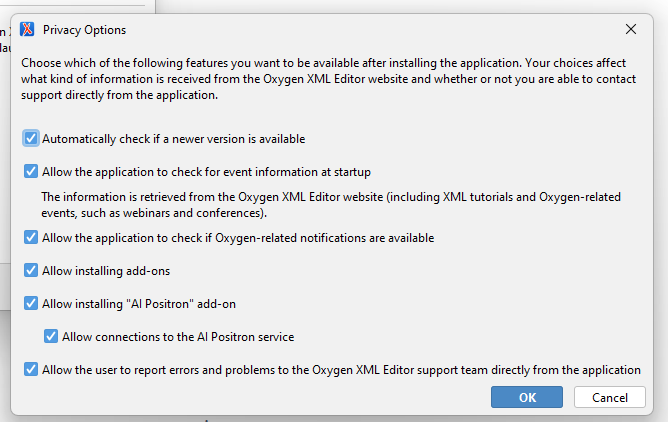Click the Oxygen XML icon in title bar

tap(28, 29)
